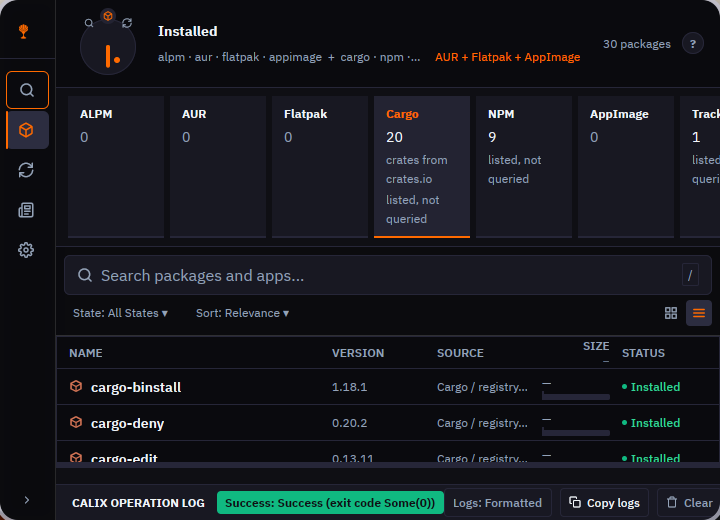Click the Copy logs button

pyautogui.click(x=604, y=503)
